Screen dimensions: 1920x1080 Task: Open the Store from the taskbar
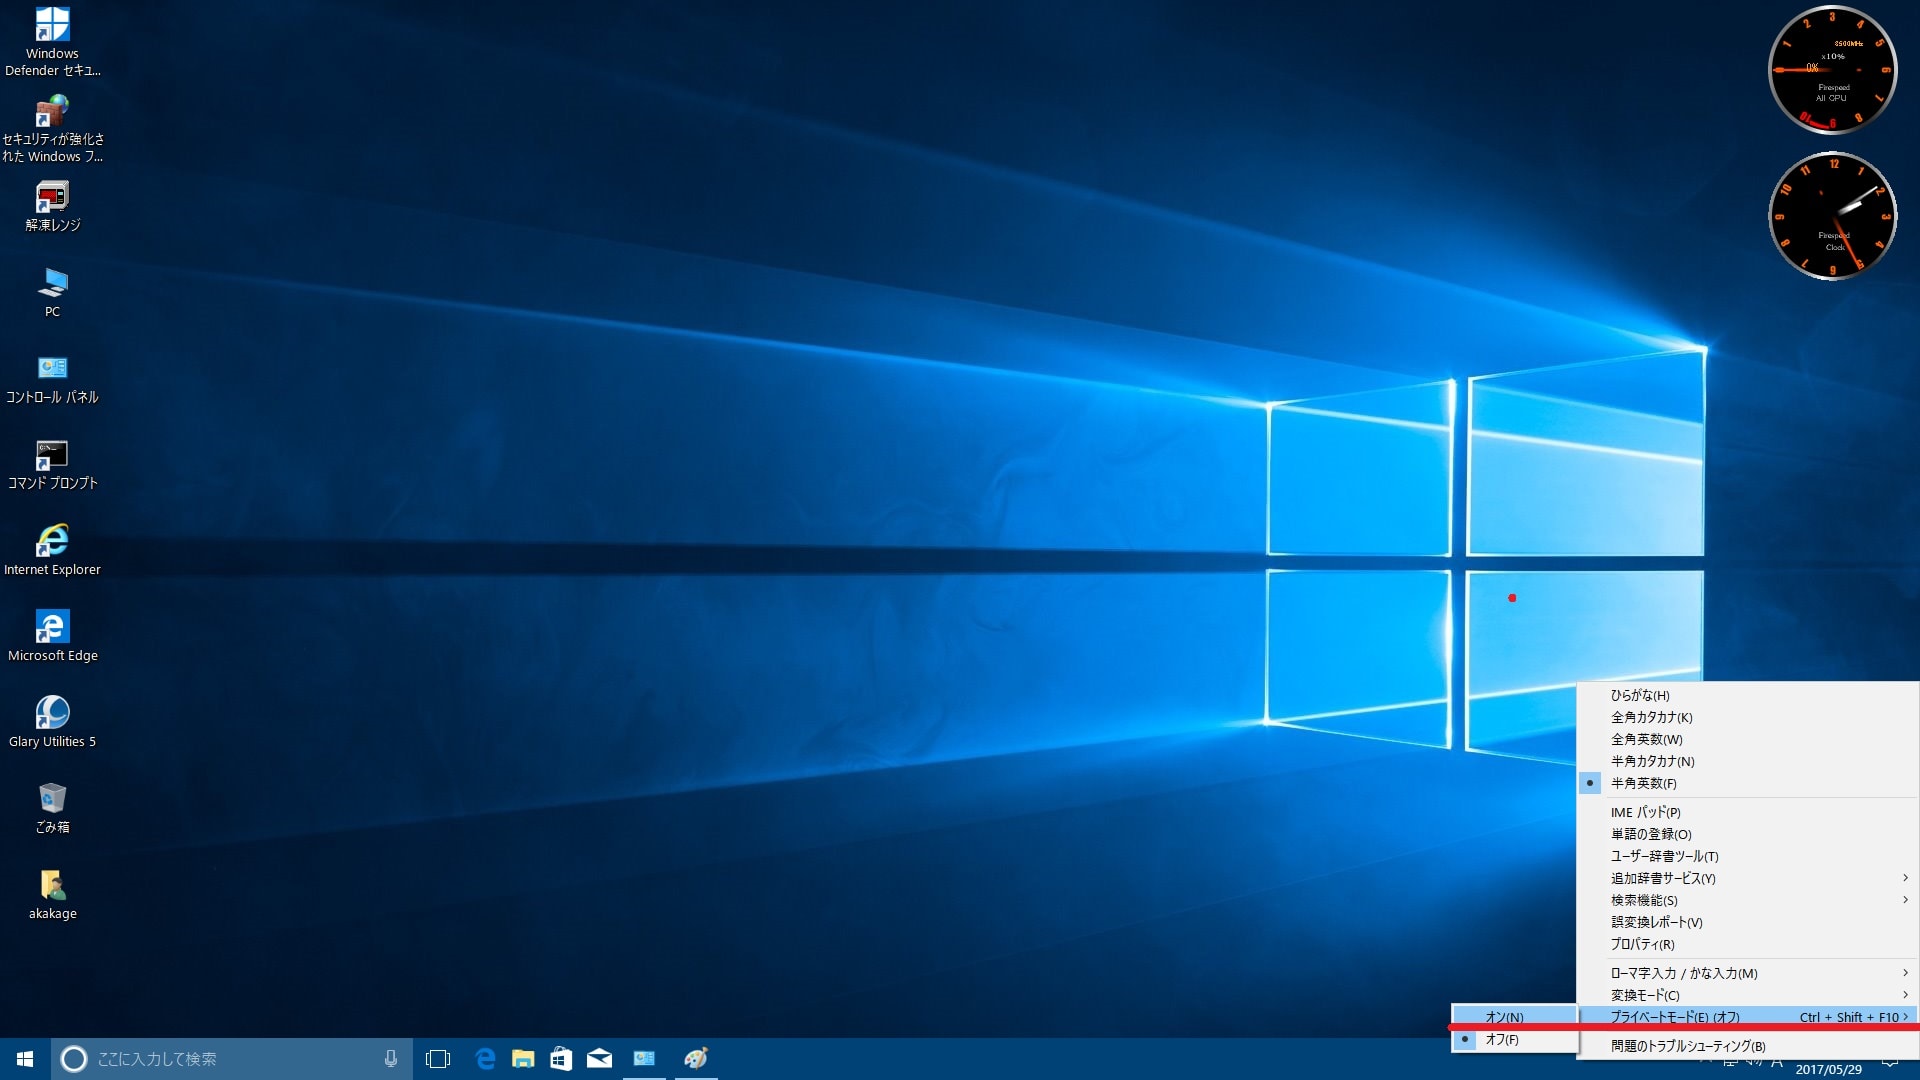pos(561,1059)
